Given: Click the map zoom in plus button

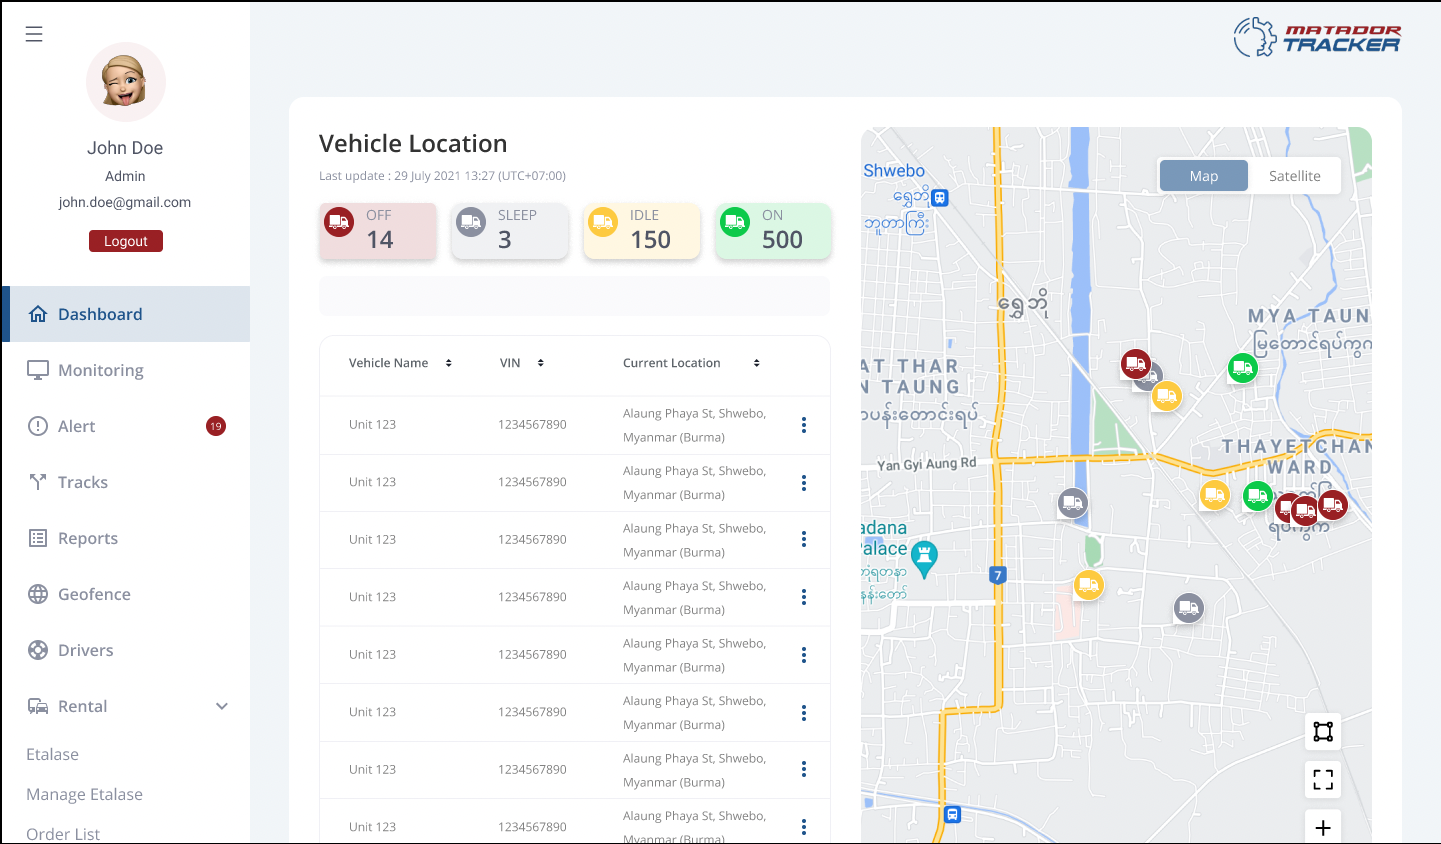Looking at the screenshot, I should [x=1322, y=827].
